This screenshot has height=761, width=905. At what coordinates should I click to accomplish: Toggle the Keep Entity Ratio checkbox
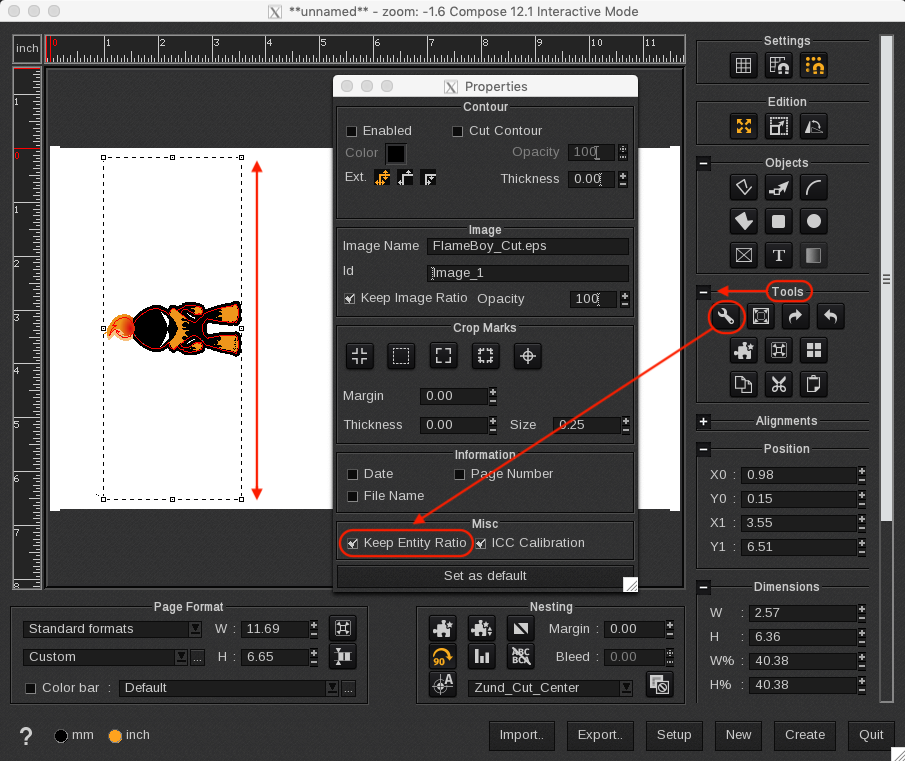click(x=352, y=543)
